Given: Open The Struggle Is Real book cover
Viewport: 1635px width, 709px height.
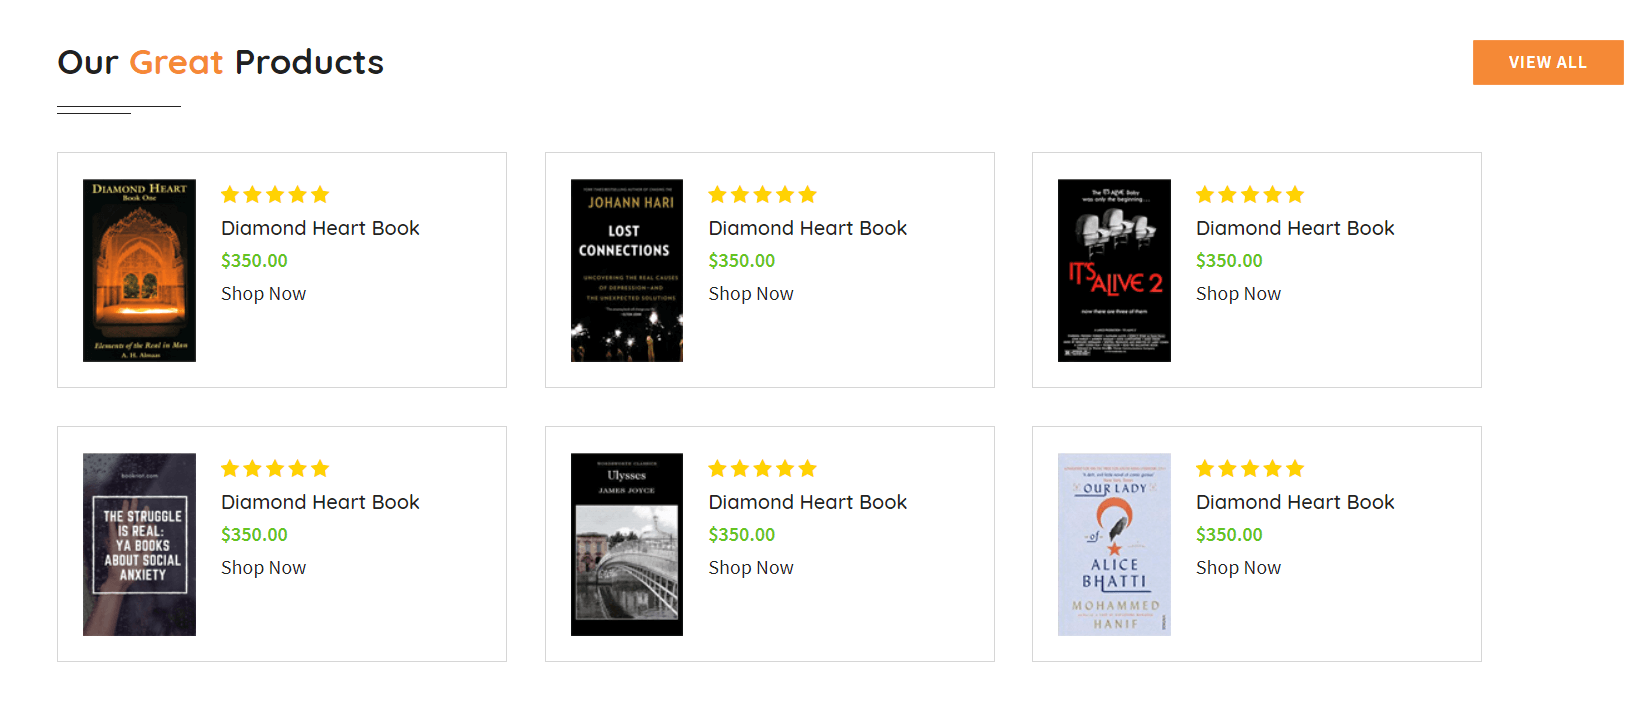Looking at the screenshot, I should pos(139,544).
